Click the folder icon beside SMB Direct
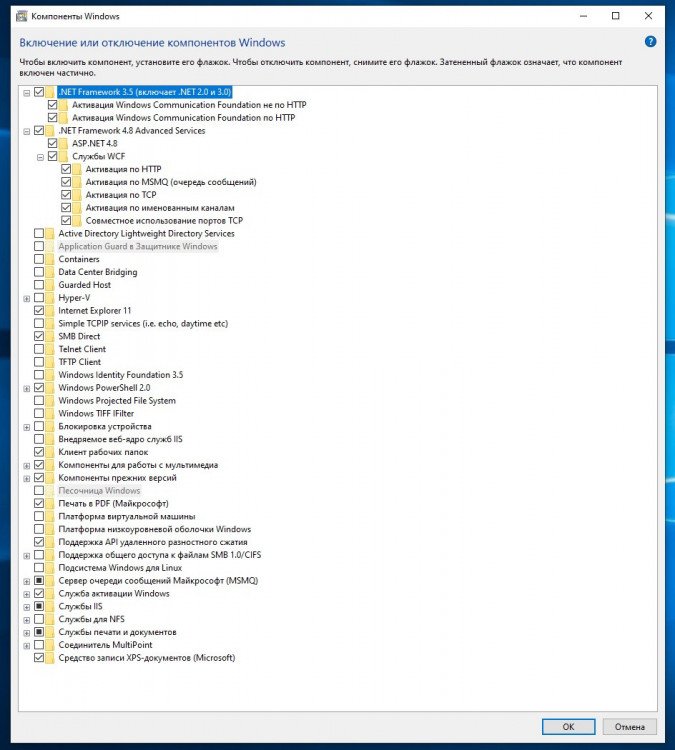 click(50, 336)
